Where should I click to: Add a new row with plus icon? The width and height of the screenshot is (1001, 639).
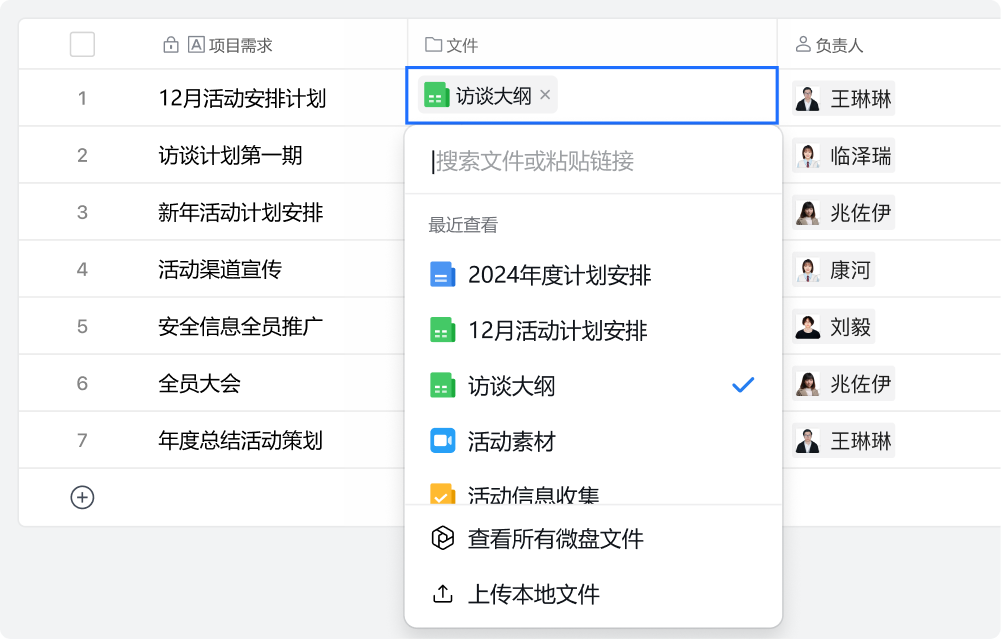pos(82,497)
